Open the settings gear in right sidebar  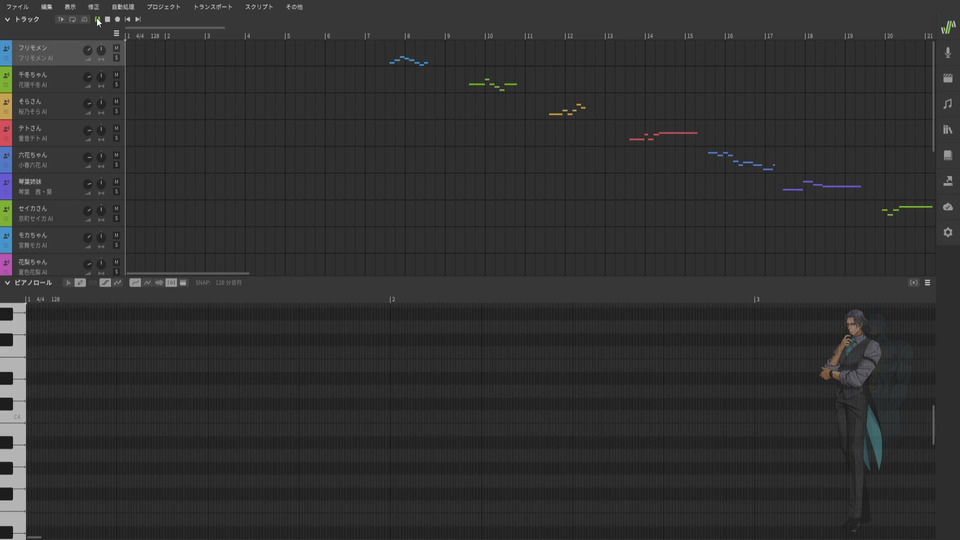point(948,233)
